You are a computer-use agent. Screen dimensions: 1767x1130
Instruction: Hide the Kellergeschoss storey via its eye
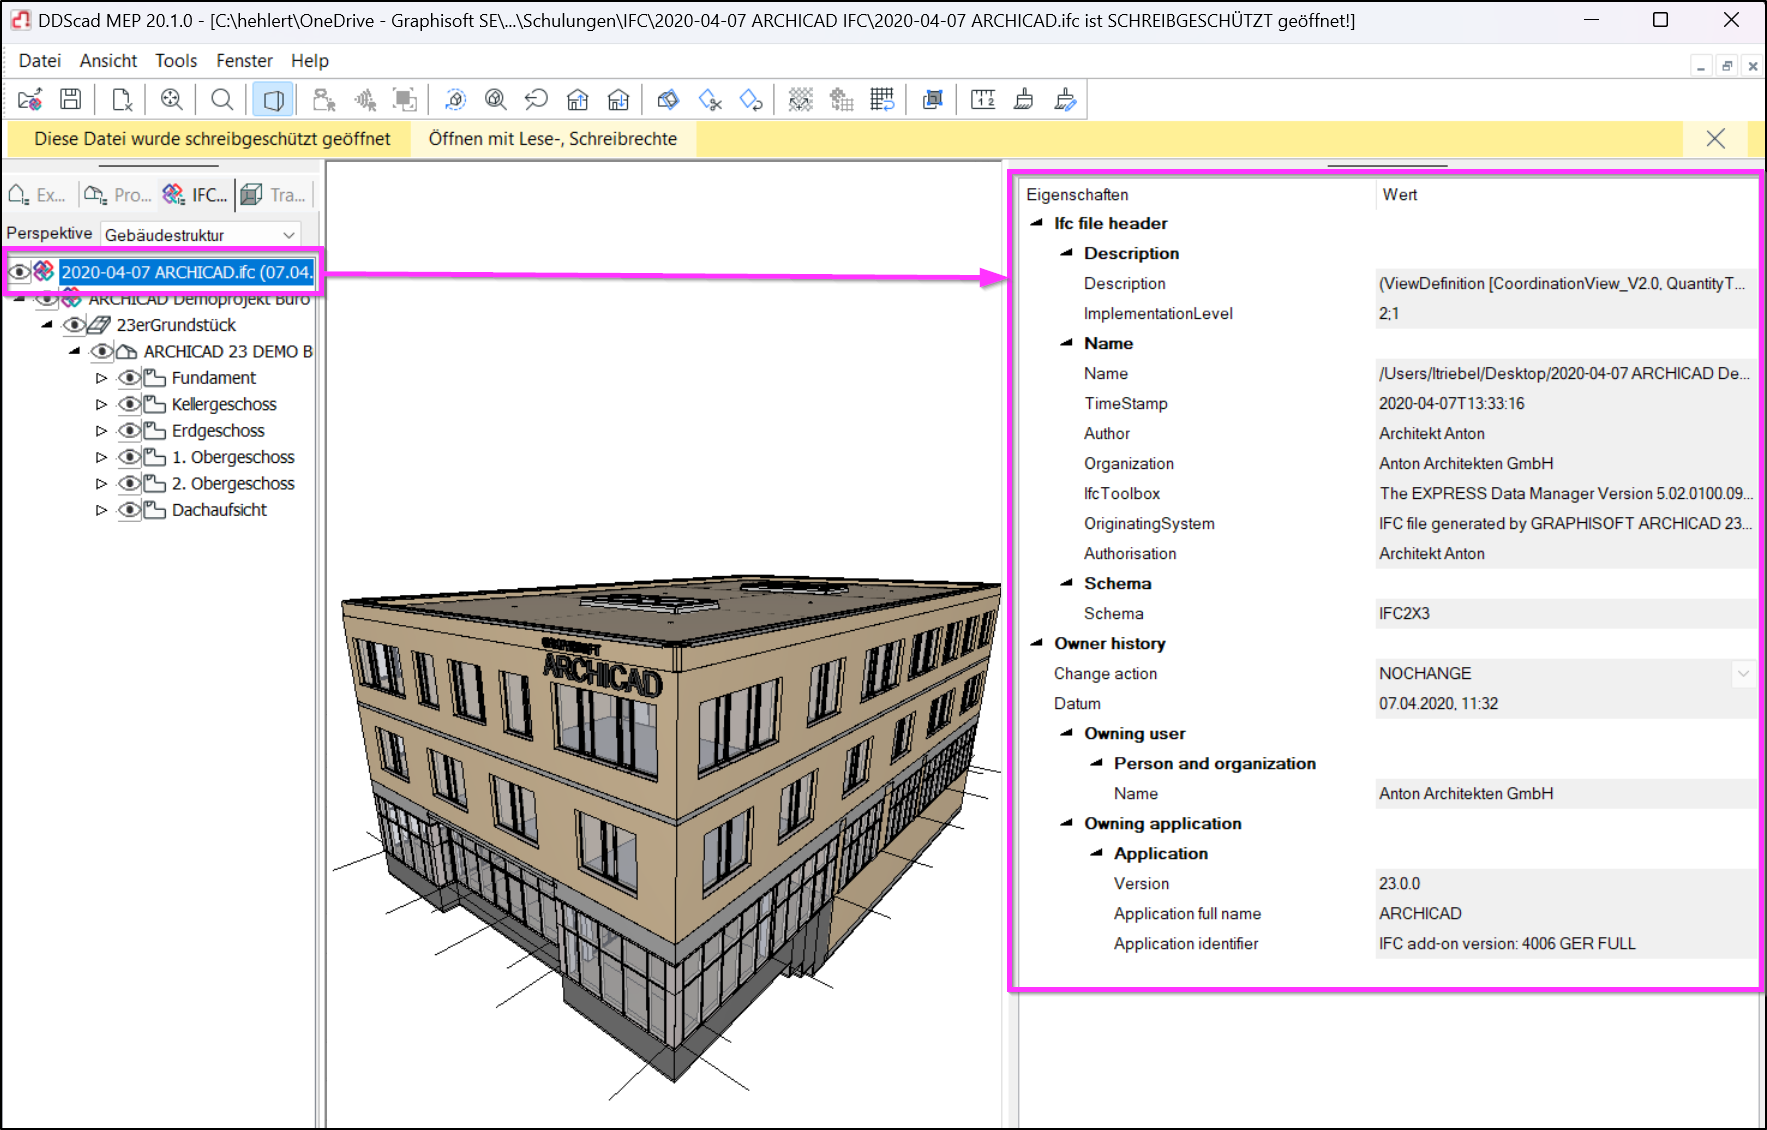click(130, 404)
